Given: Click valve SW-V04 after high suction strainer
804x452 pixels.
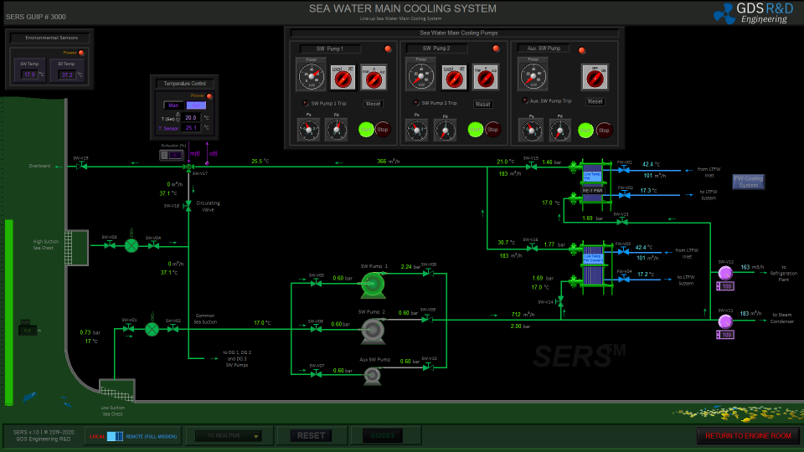Looking at the screenshot, I should pyautogui.click(x=153, y=245).
